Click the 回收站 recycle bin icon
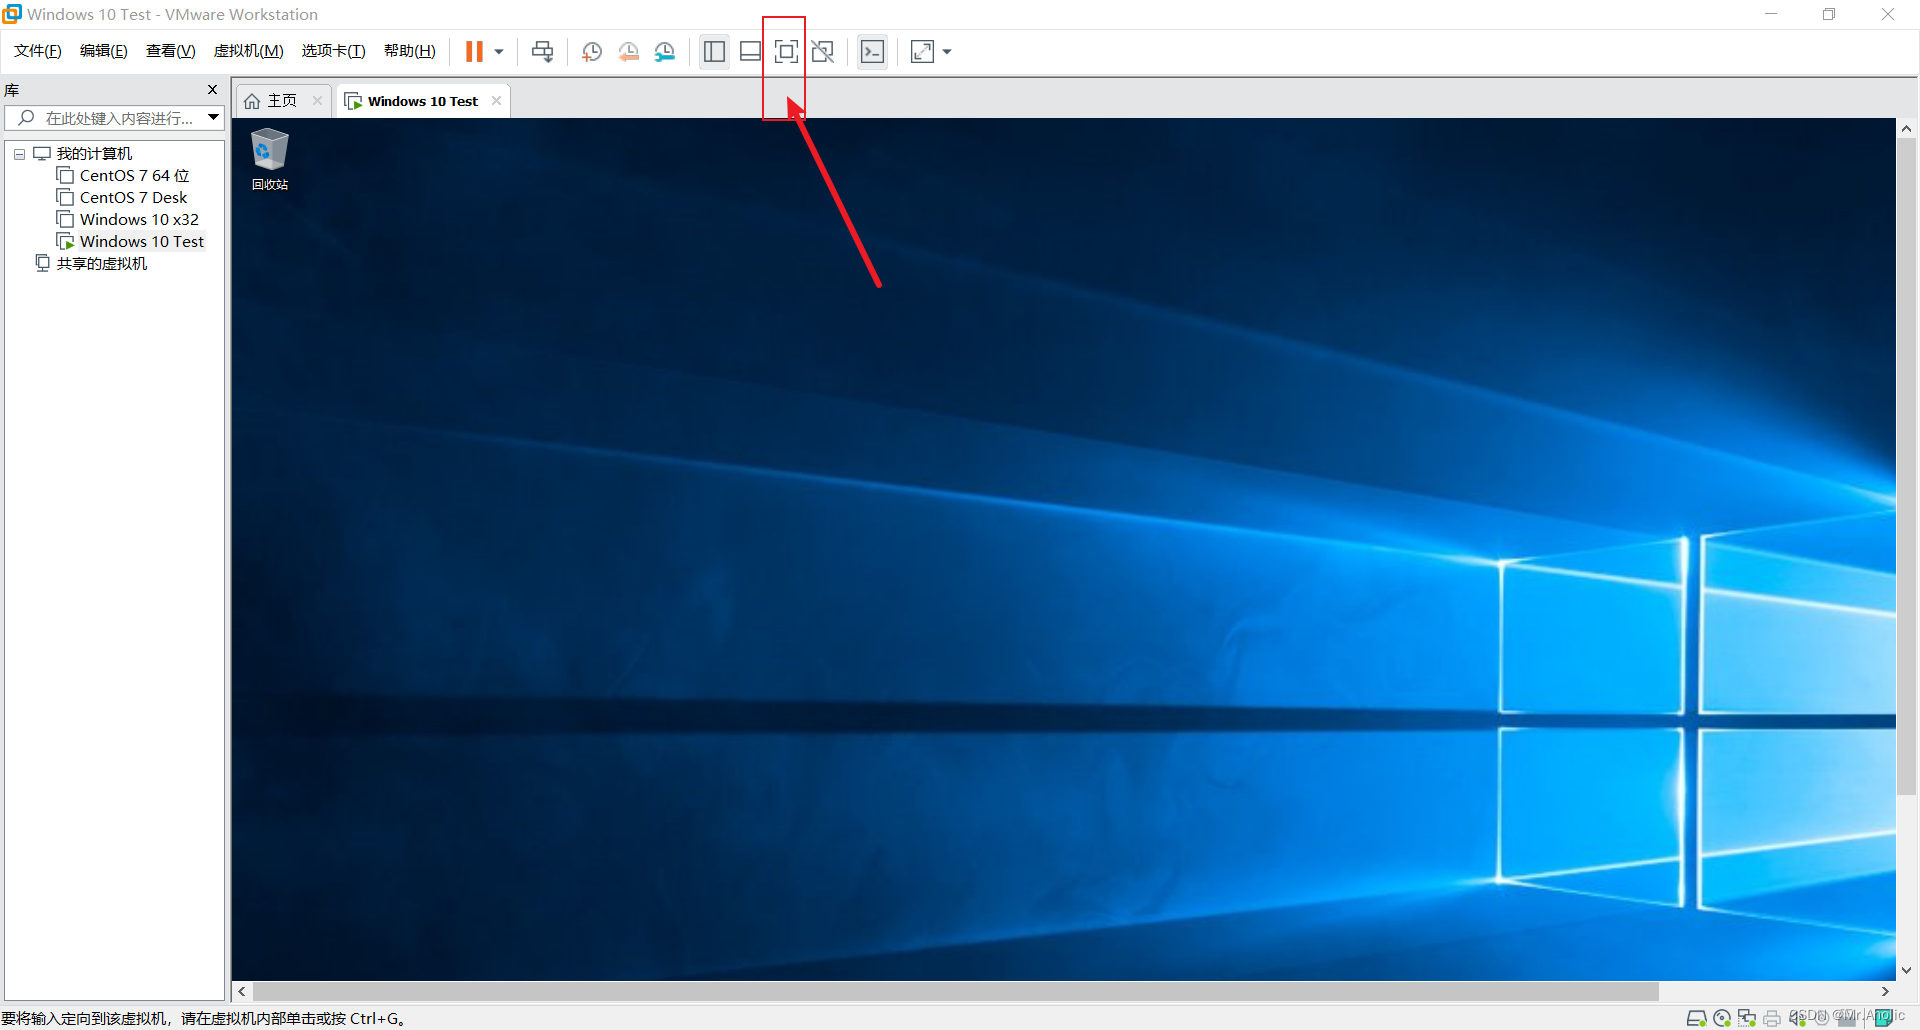1920x1030 pixels. (270, 159)
